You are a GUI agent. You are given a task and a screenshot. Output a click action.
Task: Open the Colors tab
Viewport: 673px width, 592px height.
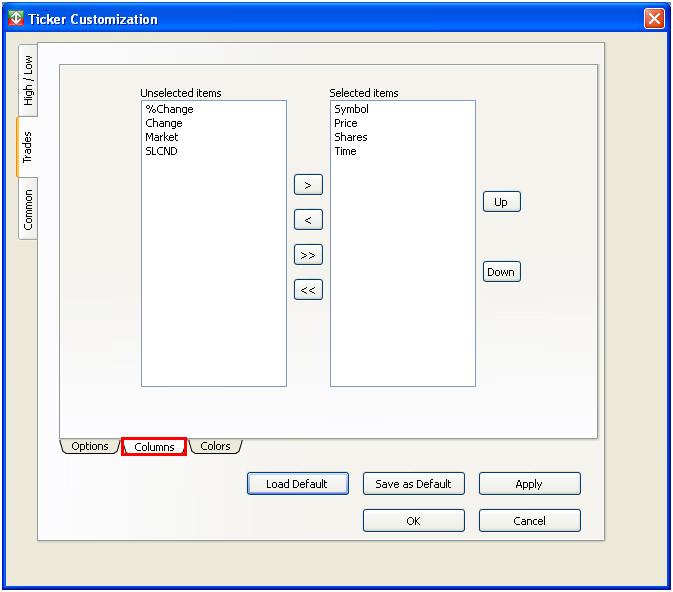pyautogui.click(x=215, y=446)
